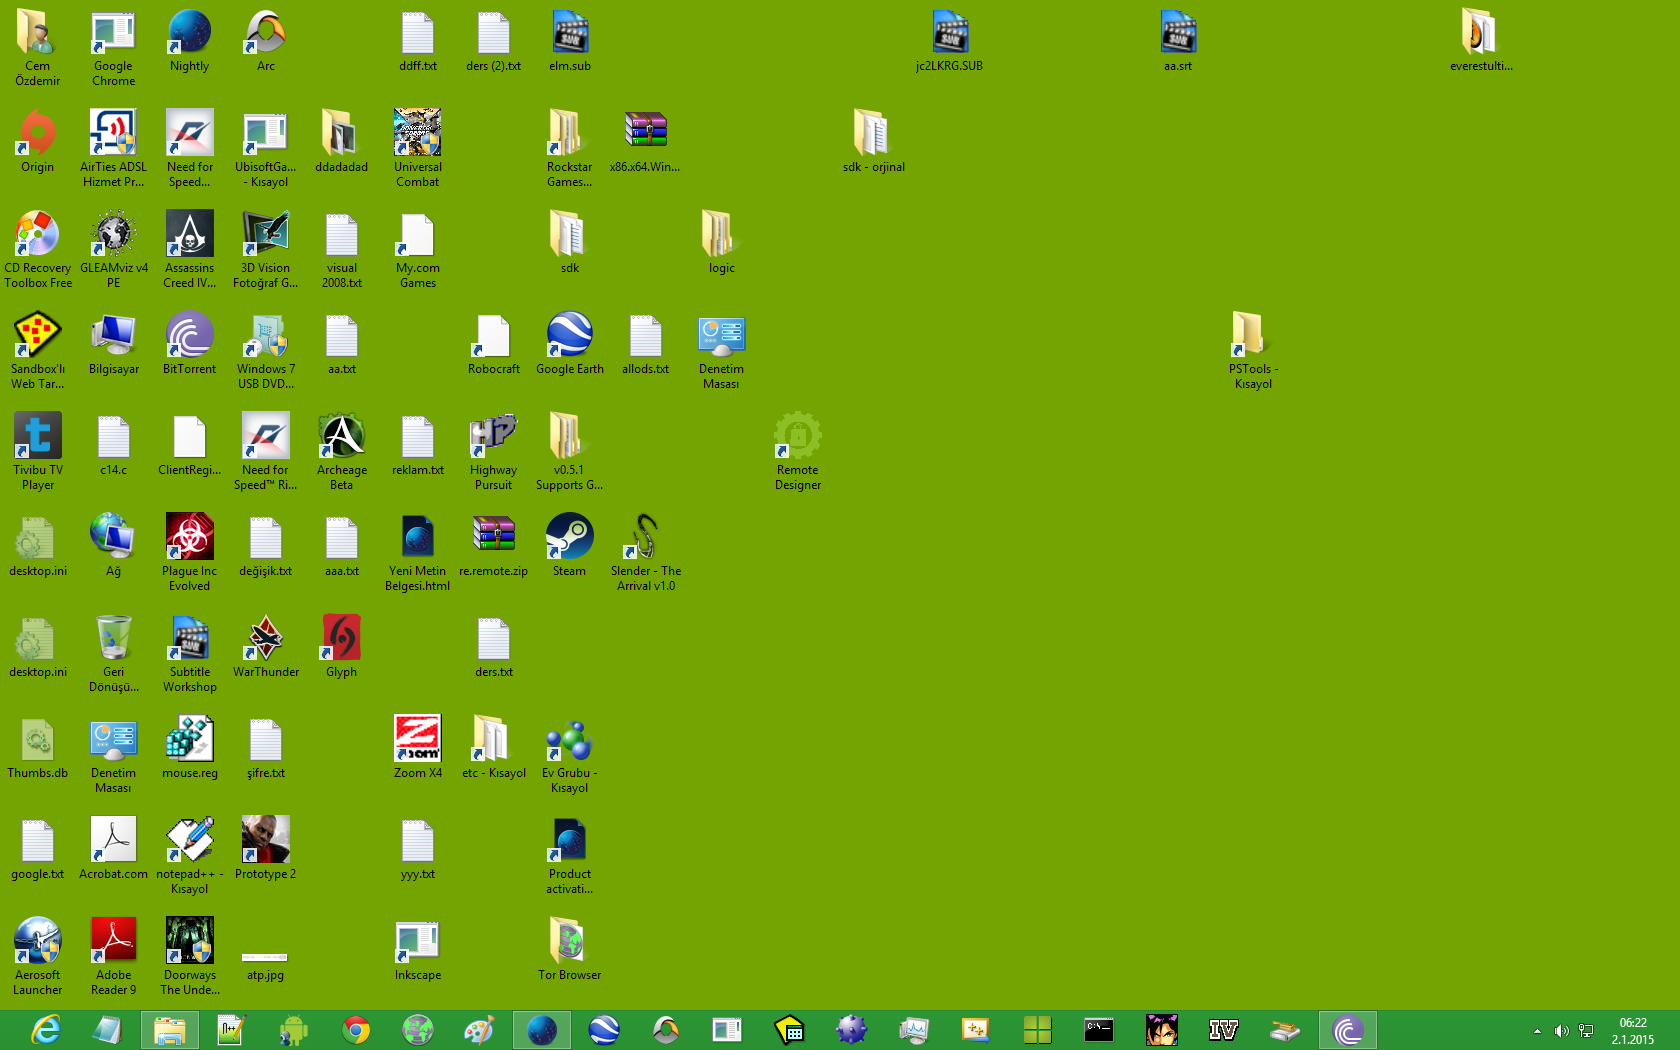1680x1050 pixels.
Task: Open the Command Prompt taskbar icon
Action: (x=1099, y=1030)
